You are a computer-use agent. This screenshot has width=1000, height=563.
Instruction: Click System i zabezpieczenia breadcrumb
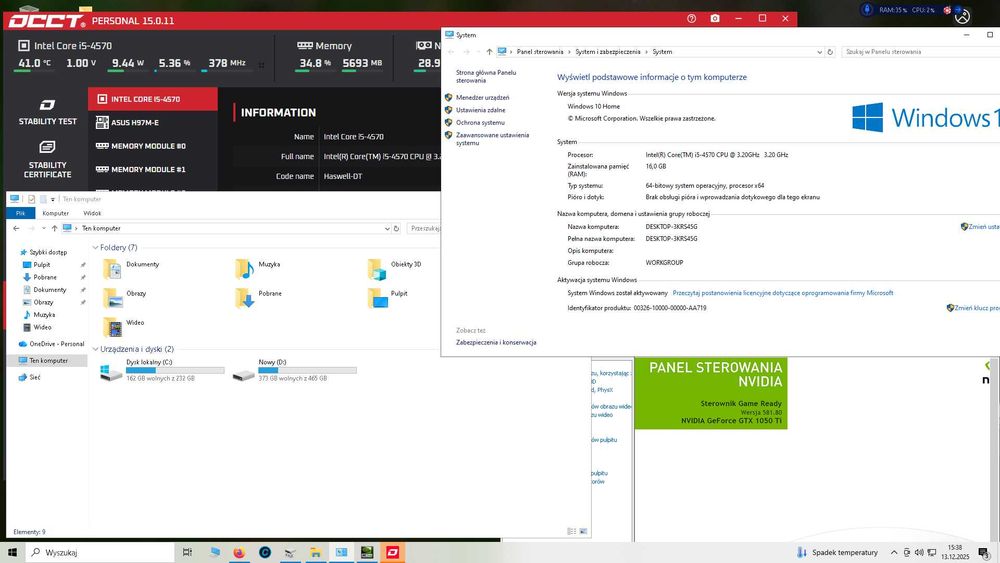click(x=607, y=52)
